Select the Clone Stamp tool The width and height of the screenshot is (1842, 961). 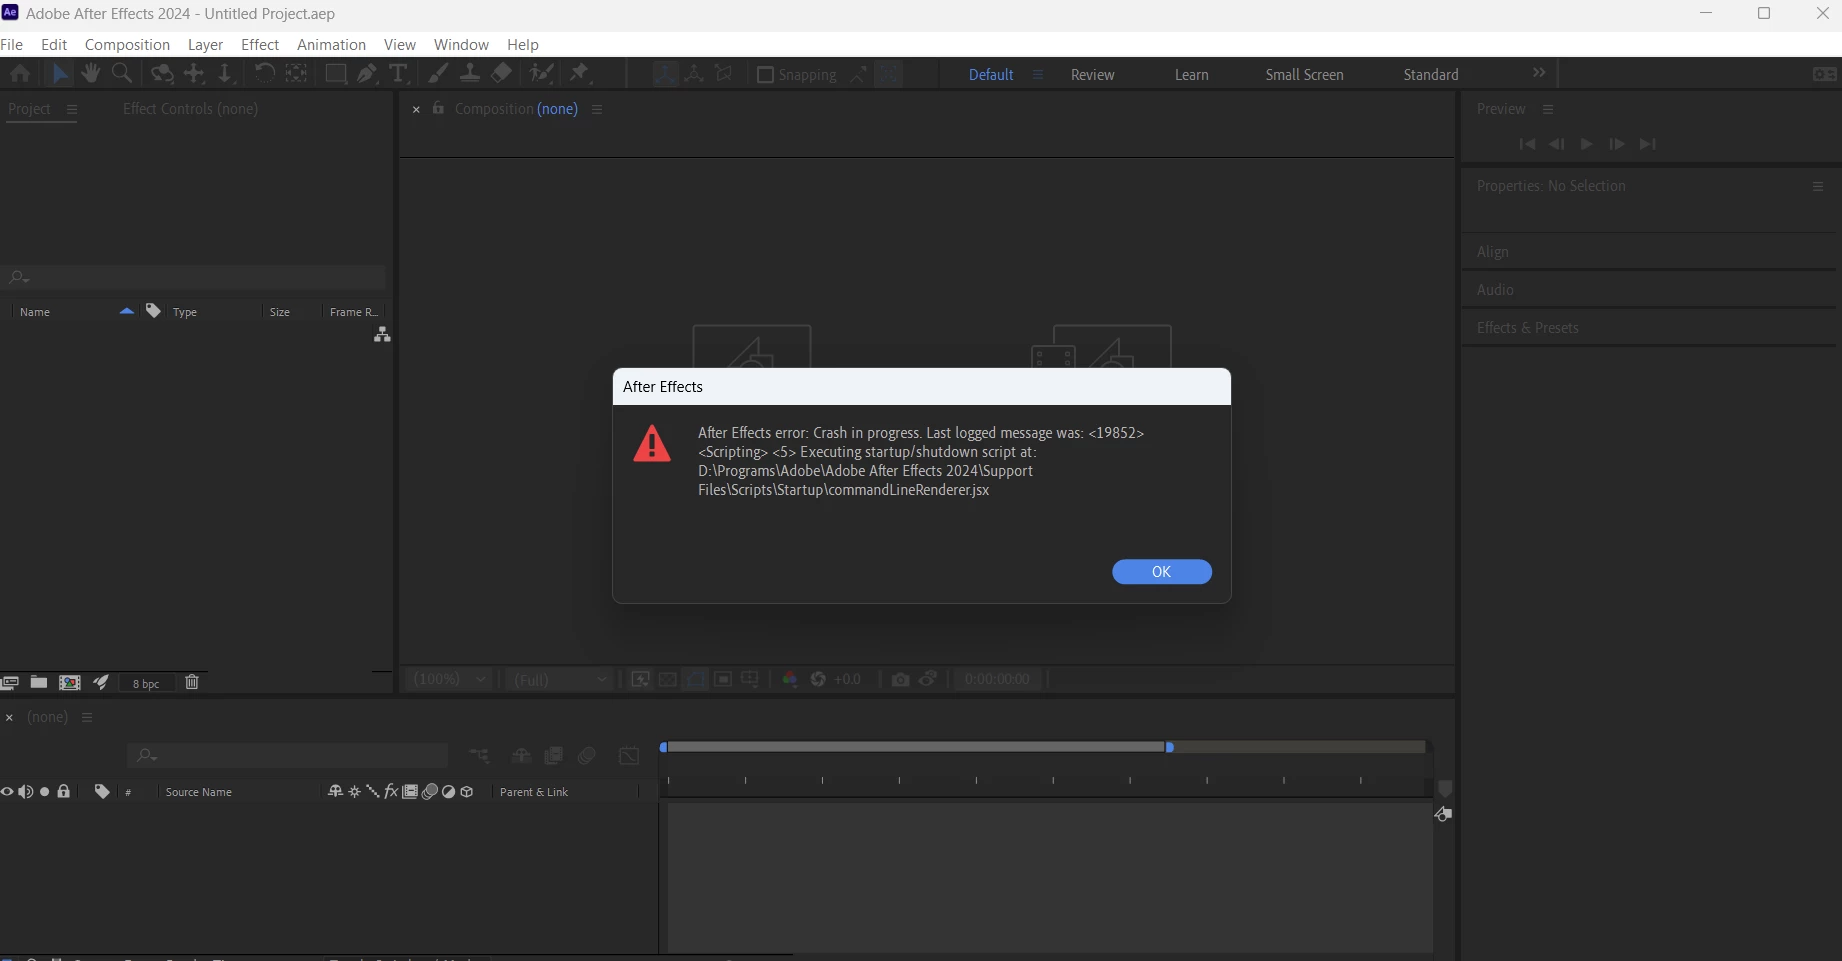pyautogui.click(x=469, y=74)
